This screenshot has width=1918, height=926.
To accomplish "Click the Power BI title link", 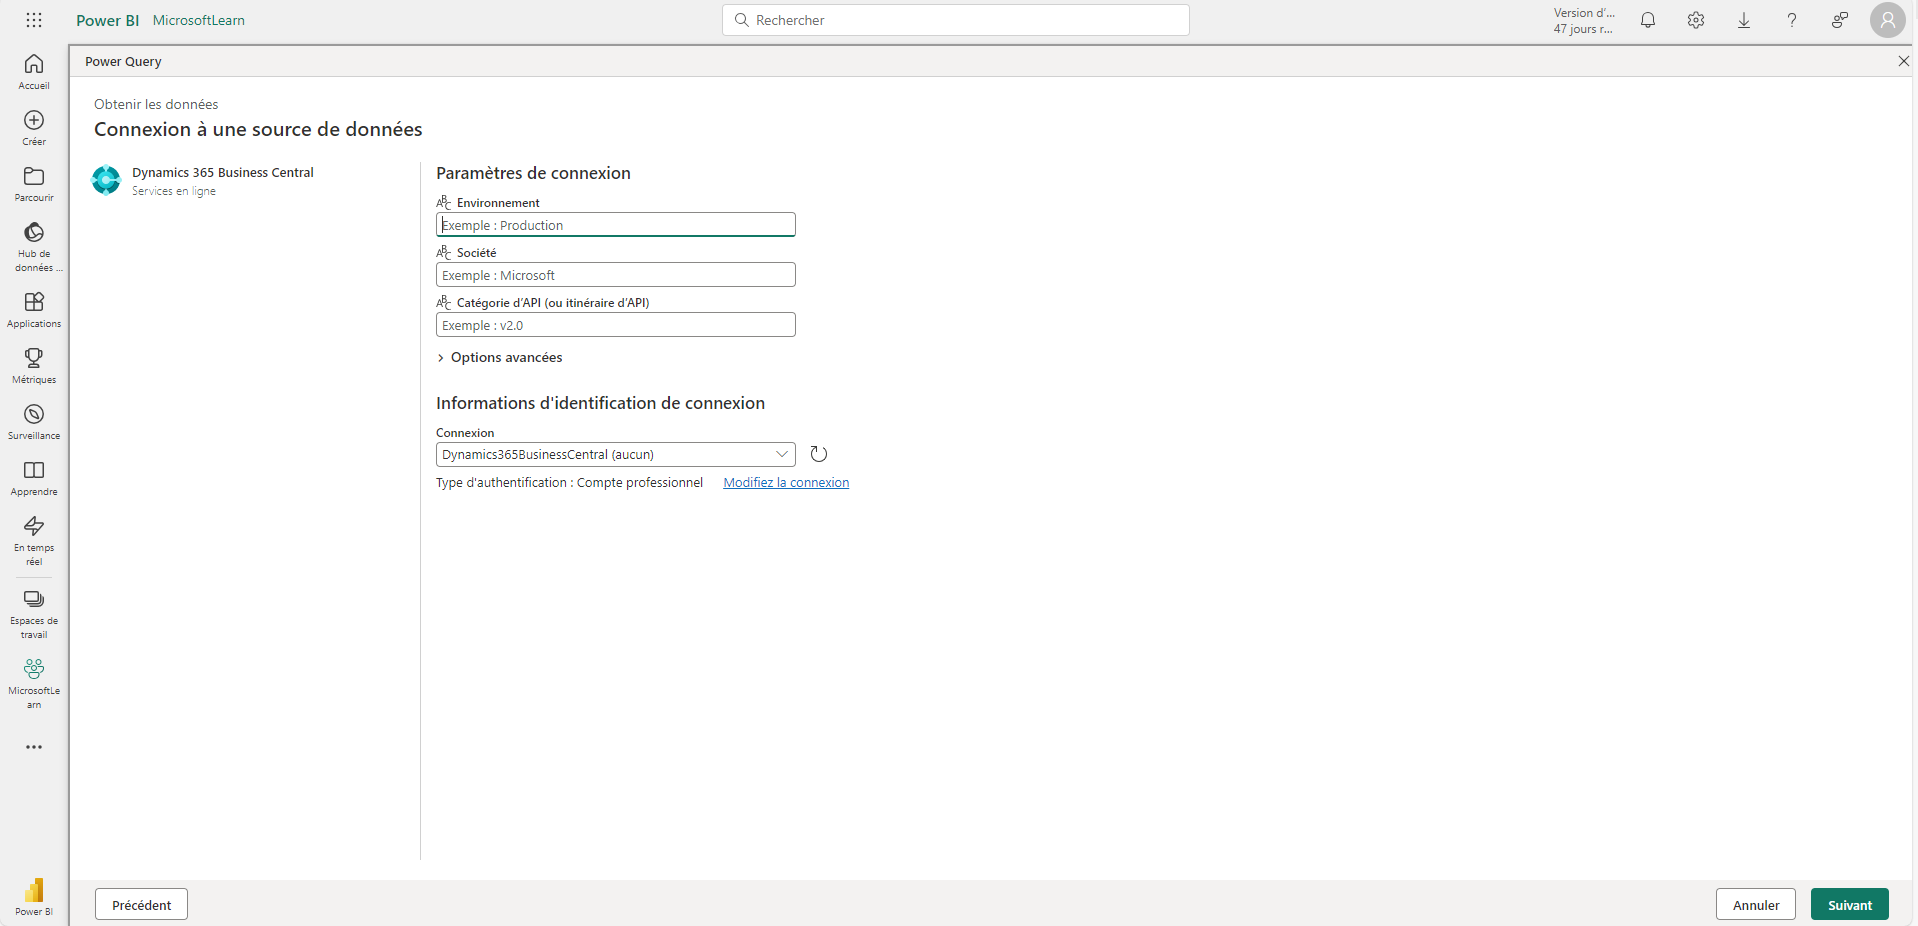I will click(x=108, y=20).
